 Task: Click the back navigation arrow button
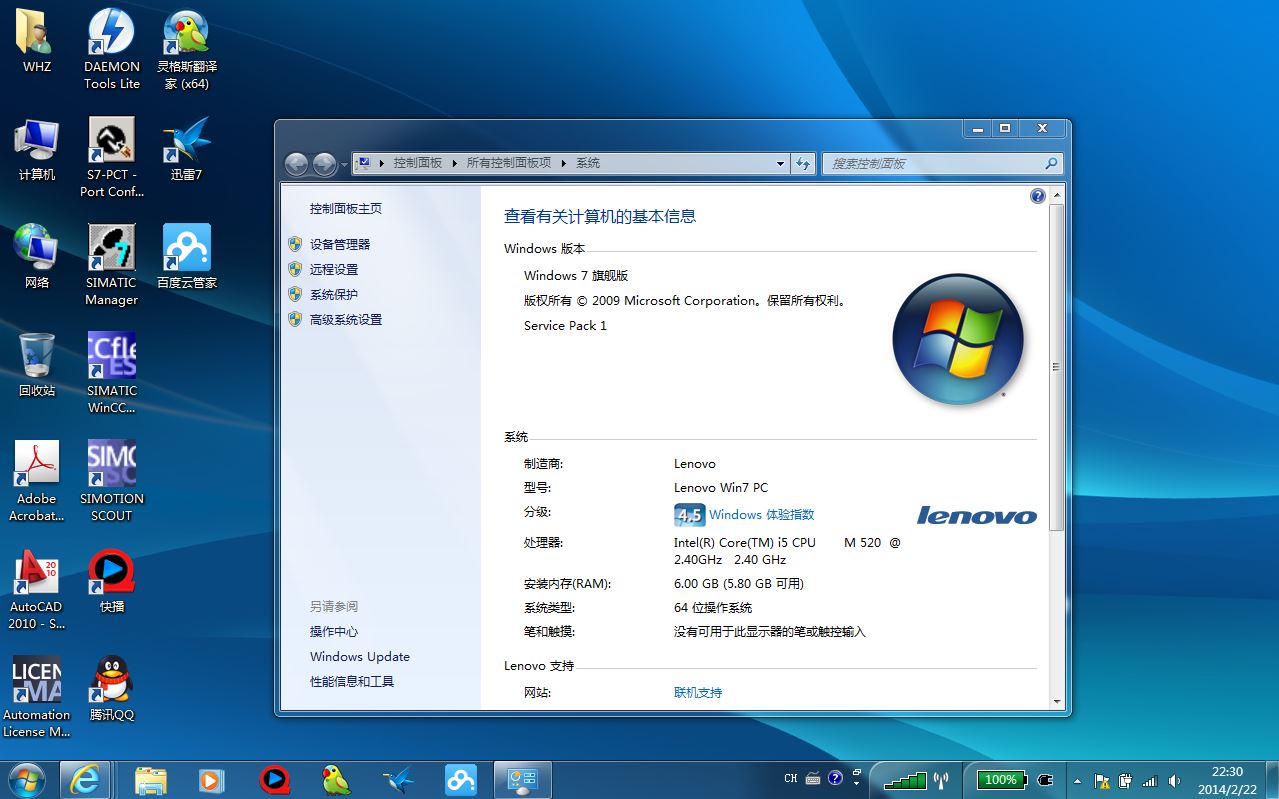(x=296, y=164)
